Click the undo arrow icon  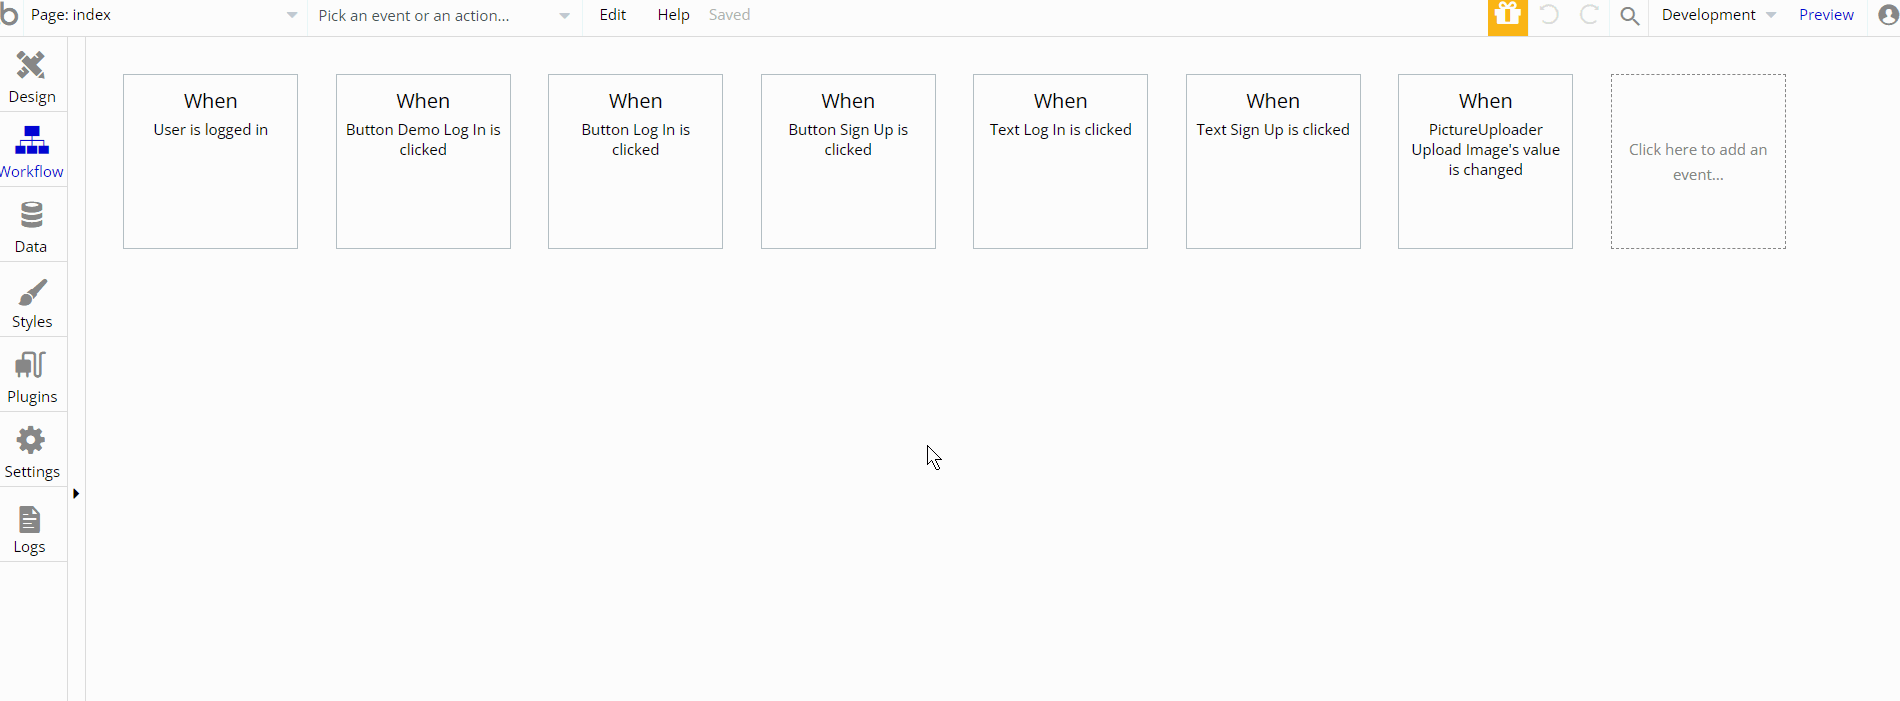(1549, 15)
